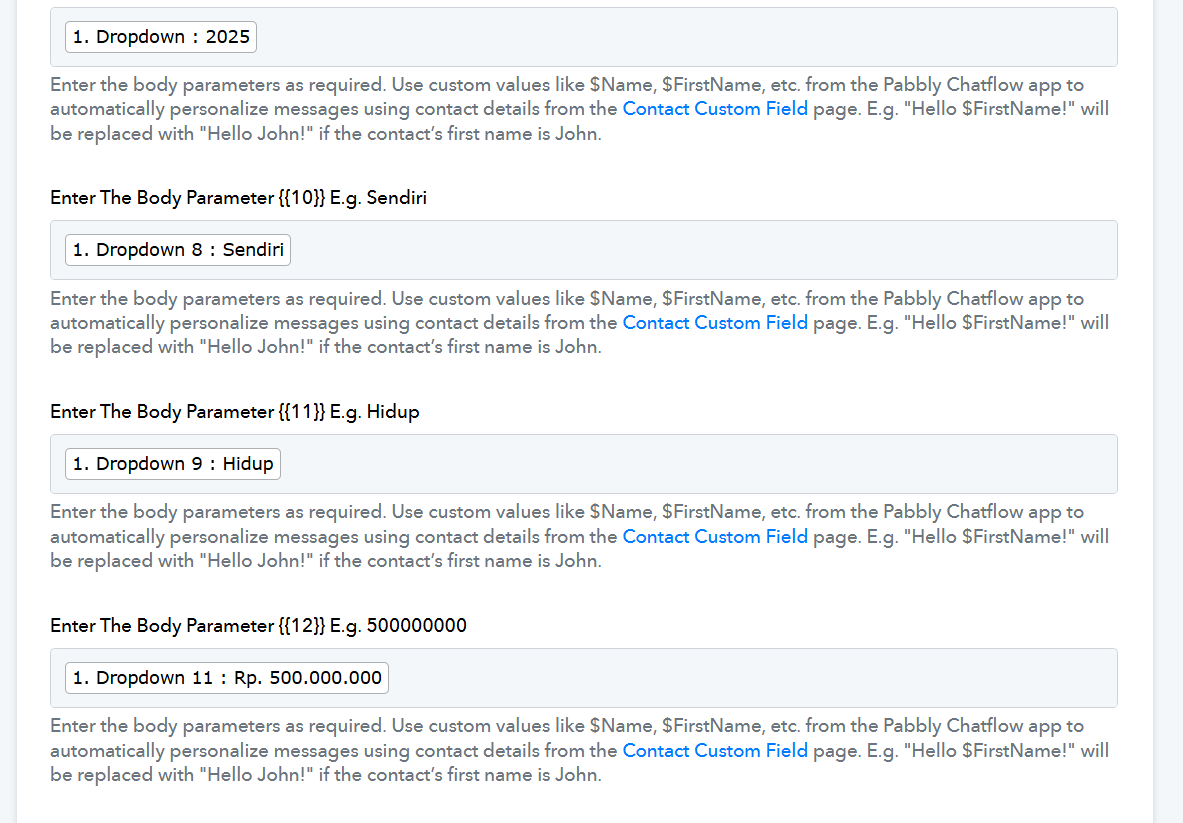Open Contact Custom Field link below the 2025 field
This screenshot has width=1183, height=823.
click(x=715, y=109)
